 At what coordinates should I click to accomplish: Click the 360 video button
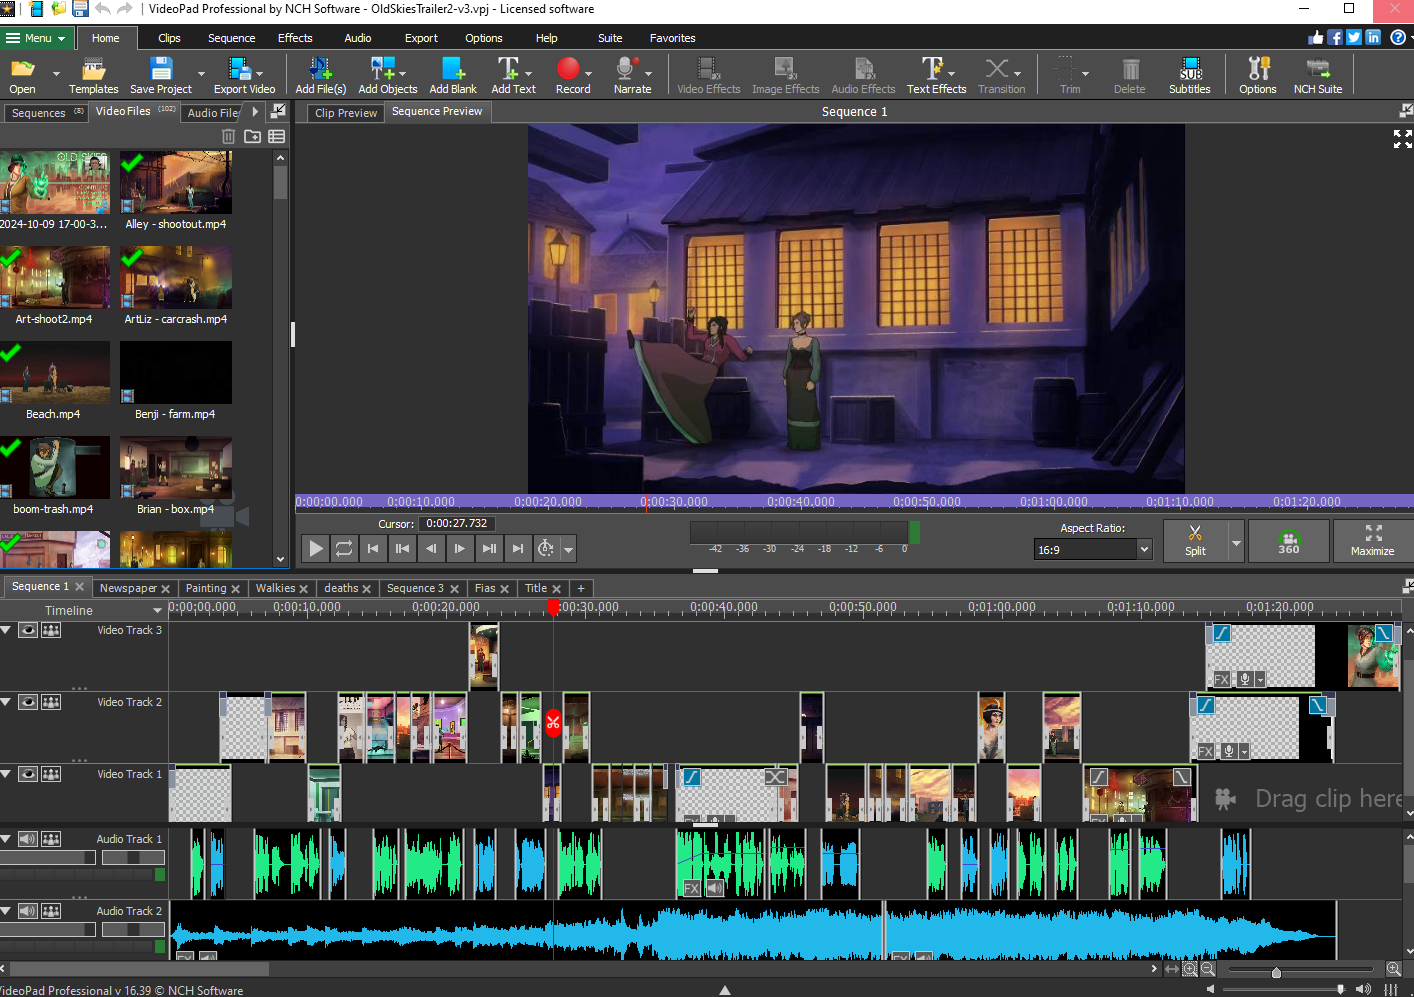(x=1289, y=540)
